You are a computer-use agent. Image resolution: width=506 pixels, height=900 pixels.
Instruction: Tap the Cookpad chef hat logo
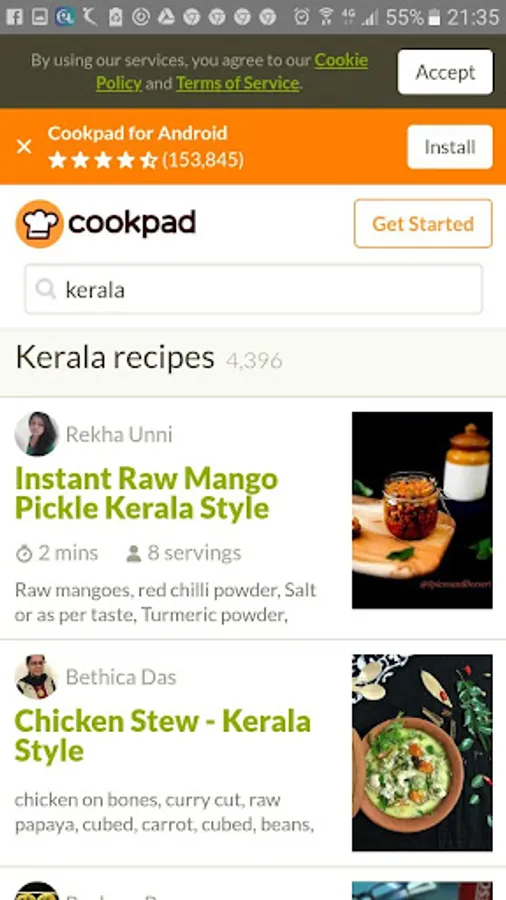click(x=40, y=224)
